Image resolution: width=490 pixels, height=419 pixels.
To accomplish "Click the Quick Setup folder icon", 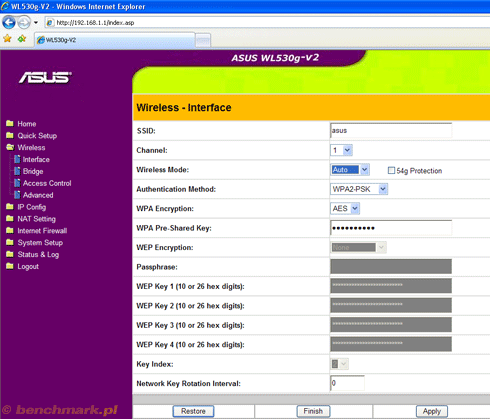I will (x=10, y=136).
